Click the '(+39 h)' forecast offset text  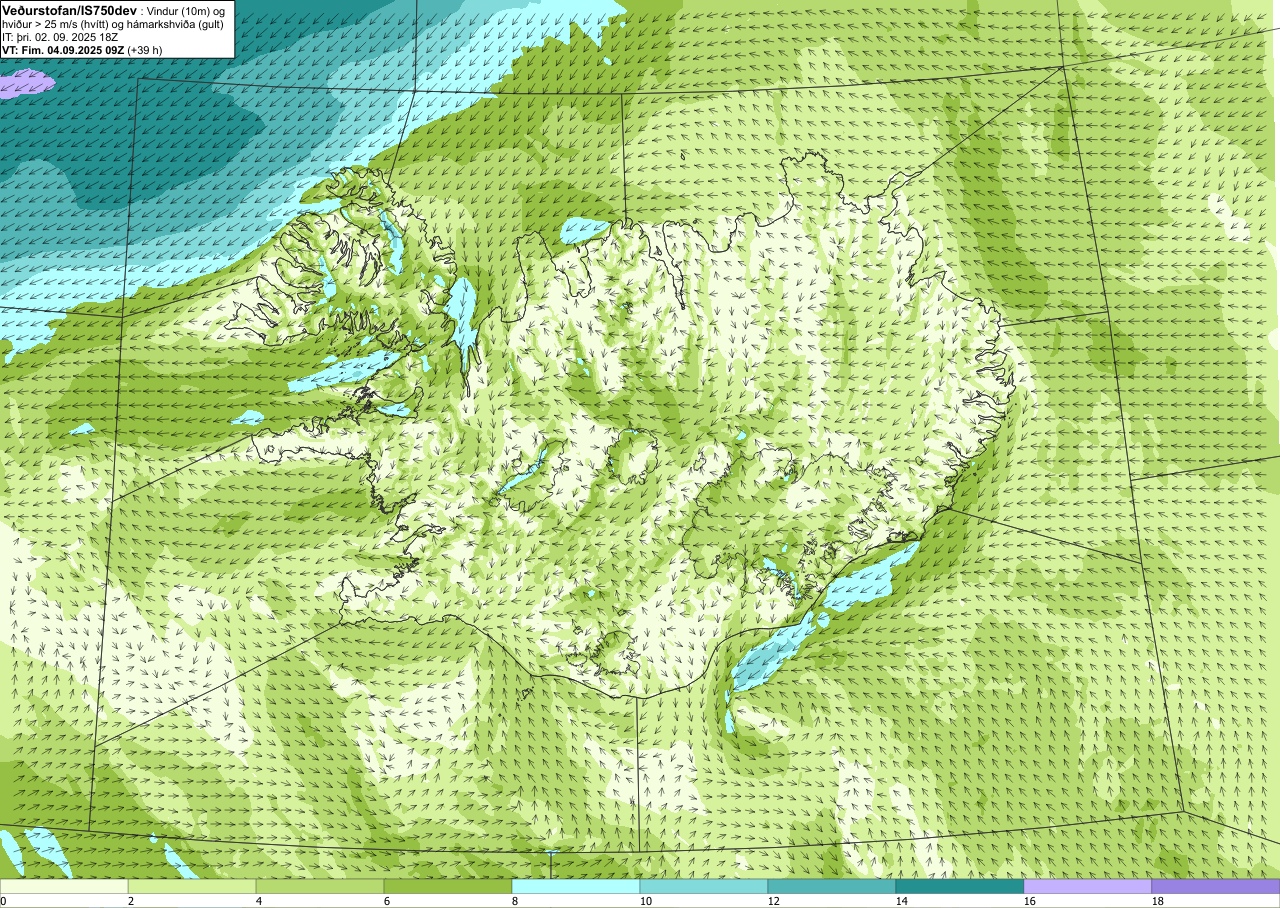pyautogui.click(x=145, y=49)
